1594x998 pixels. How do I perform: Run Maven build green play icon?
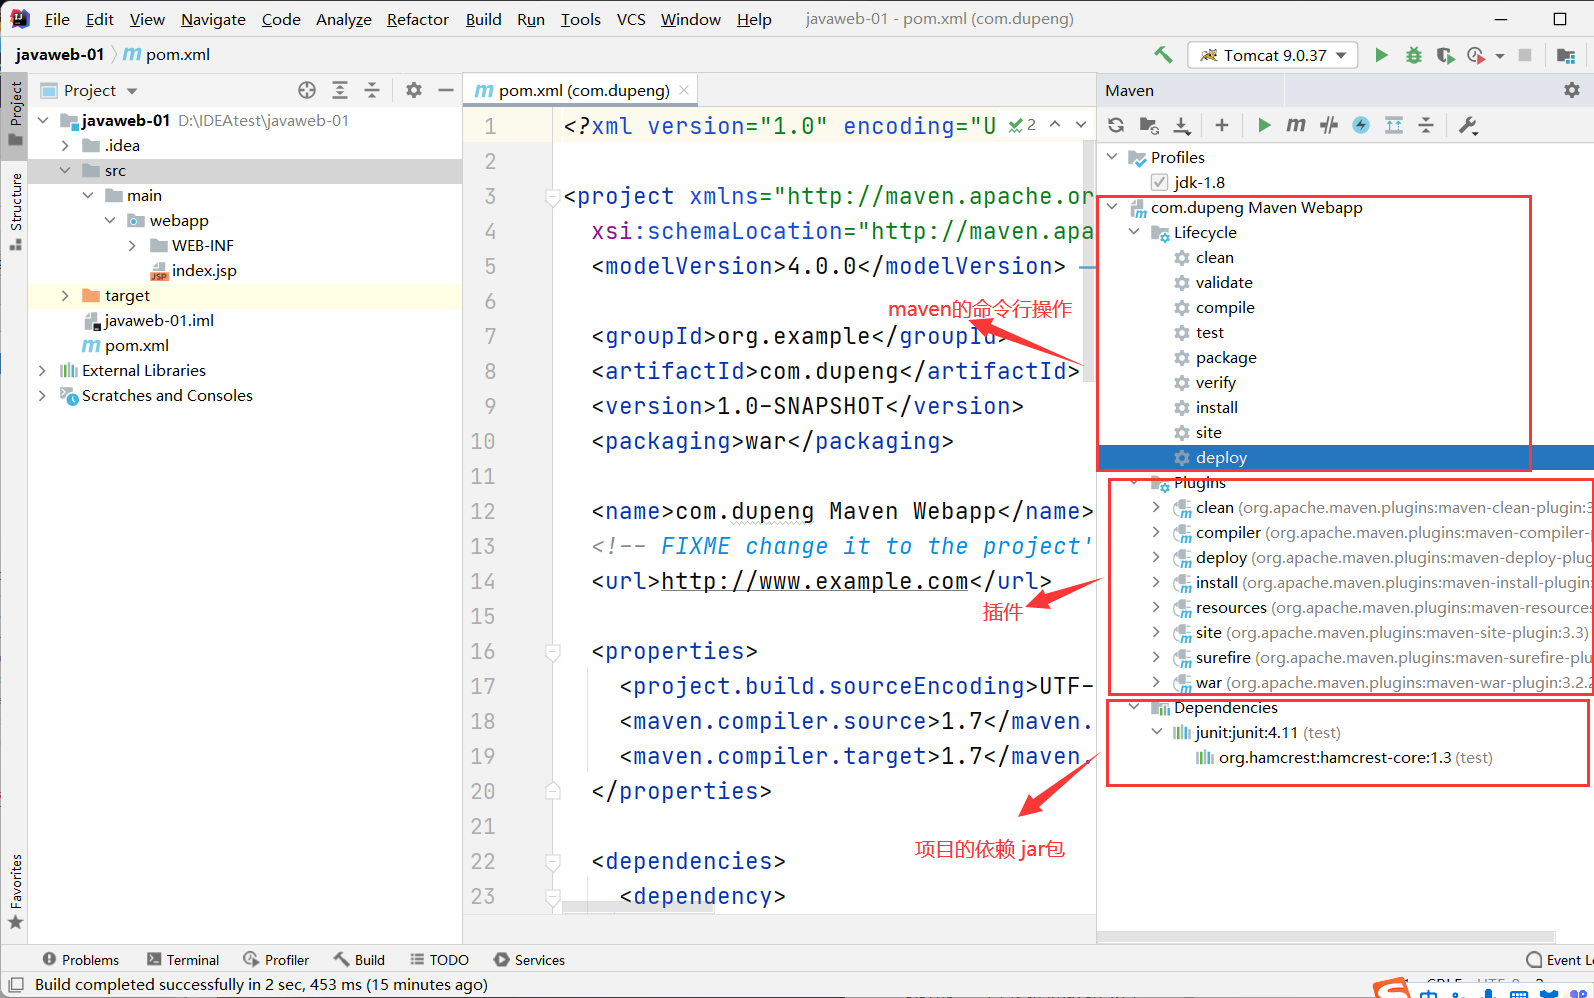[1264, 125]
